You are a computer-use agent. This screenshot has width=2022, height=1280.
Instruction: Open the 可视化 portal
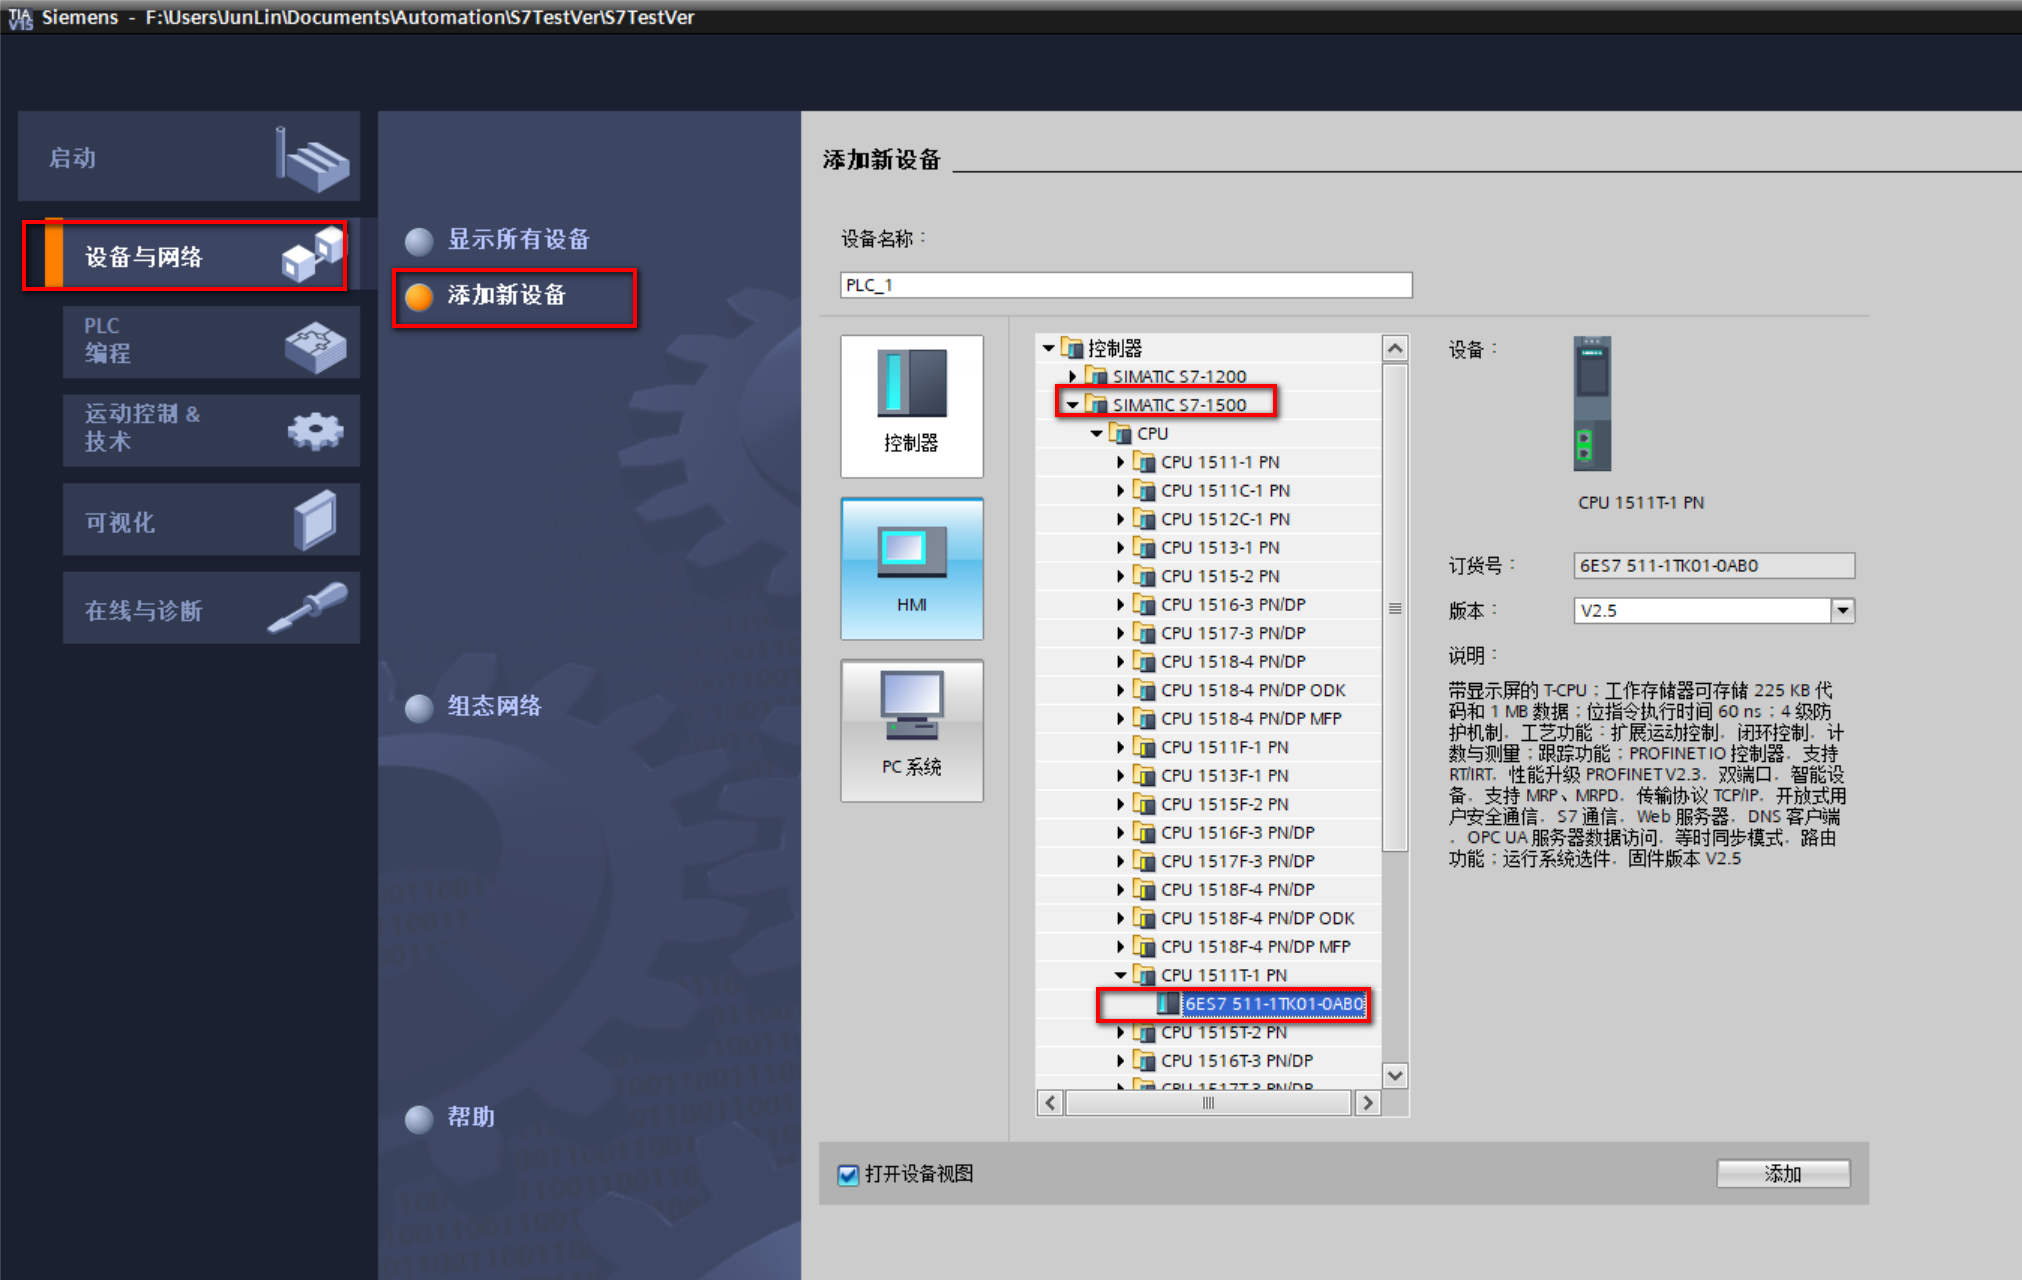coord(211,520)
